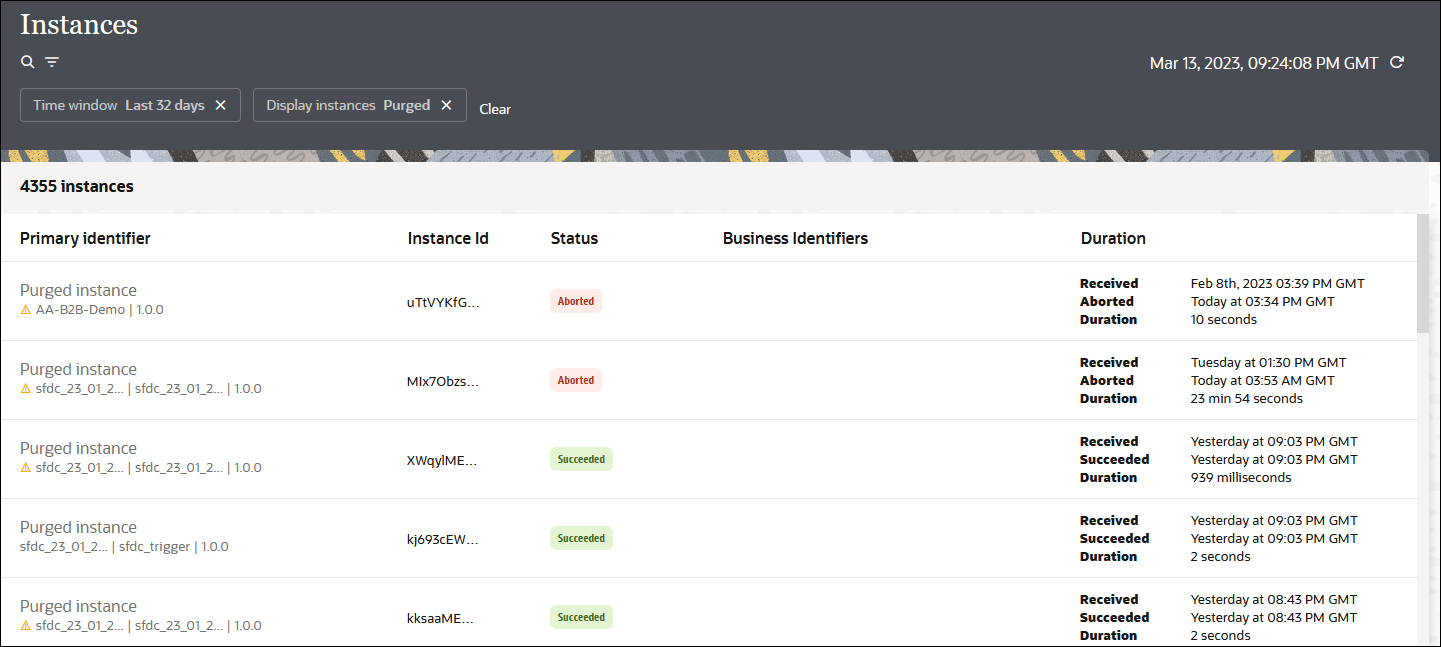Click sfdc_trigger | 1.0.0 integration text
This screenshot has height=647, width=1441.
pyautogui.click(x=174, y=547)
